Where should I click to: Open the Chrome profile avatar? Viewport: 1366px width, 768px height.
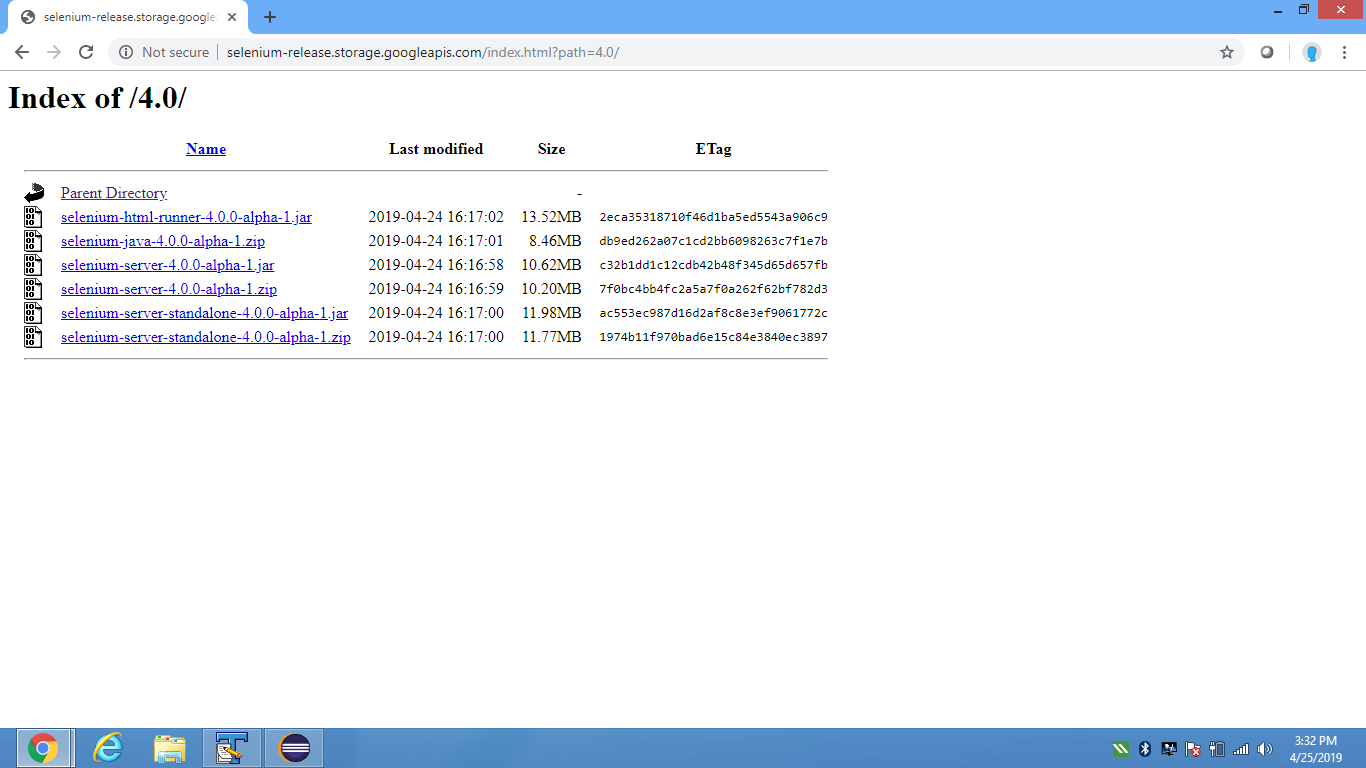[1312, 52]
